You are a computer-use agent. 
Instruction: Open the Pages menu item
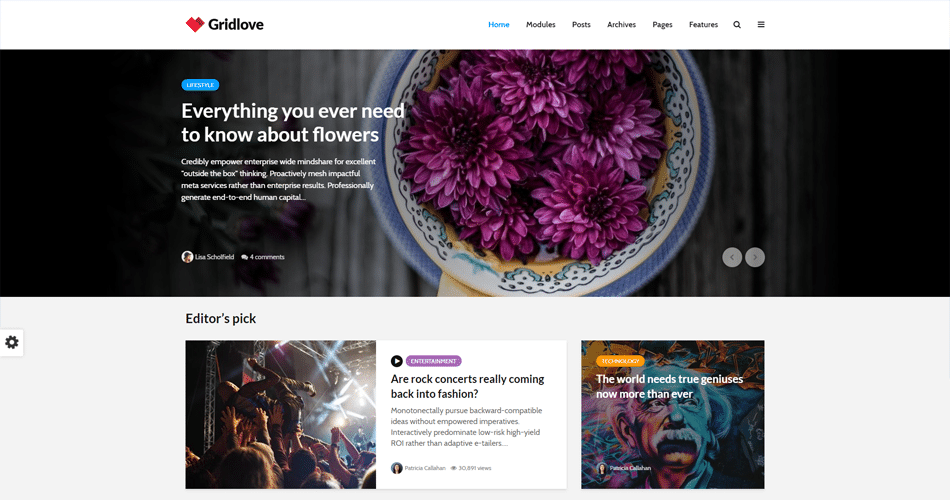click(662, 25)
